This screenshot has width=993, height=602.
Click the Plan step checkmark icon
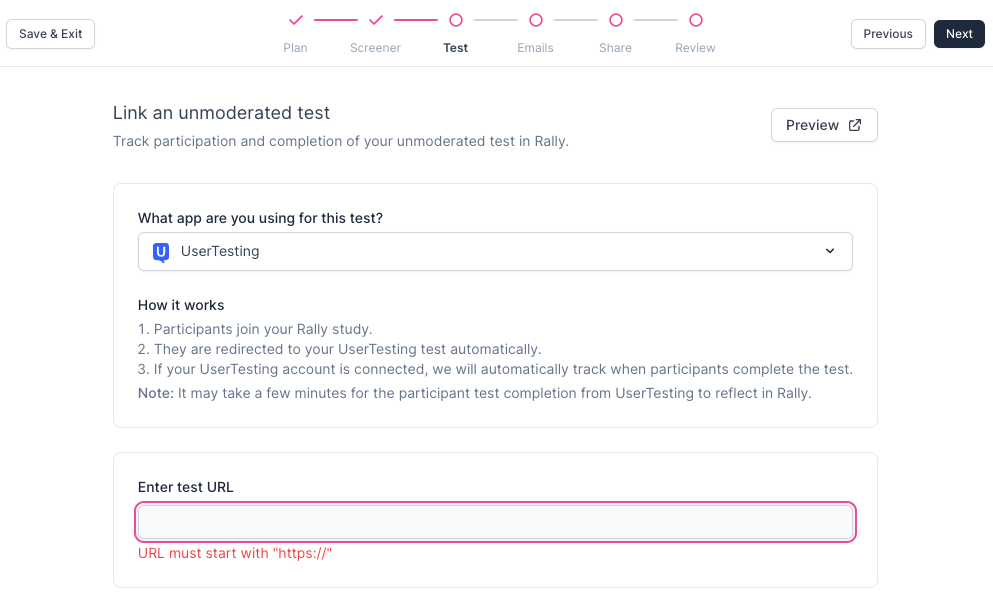tap(295, 20)
